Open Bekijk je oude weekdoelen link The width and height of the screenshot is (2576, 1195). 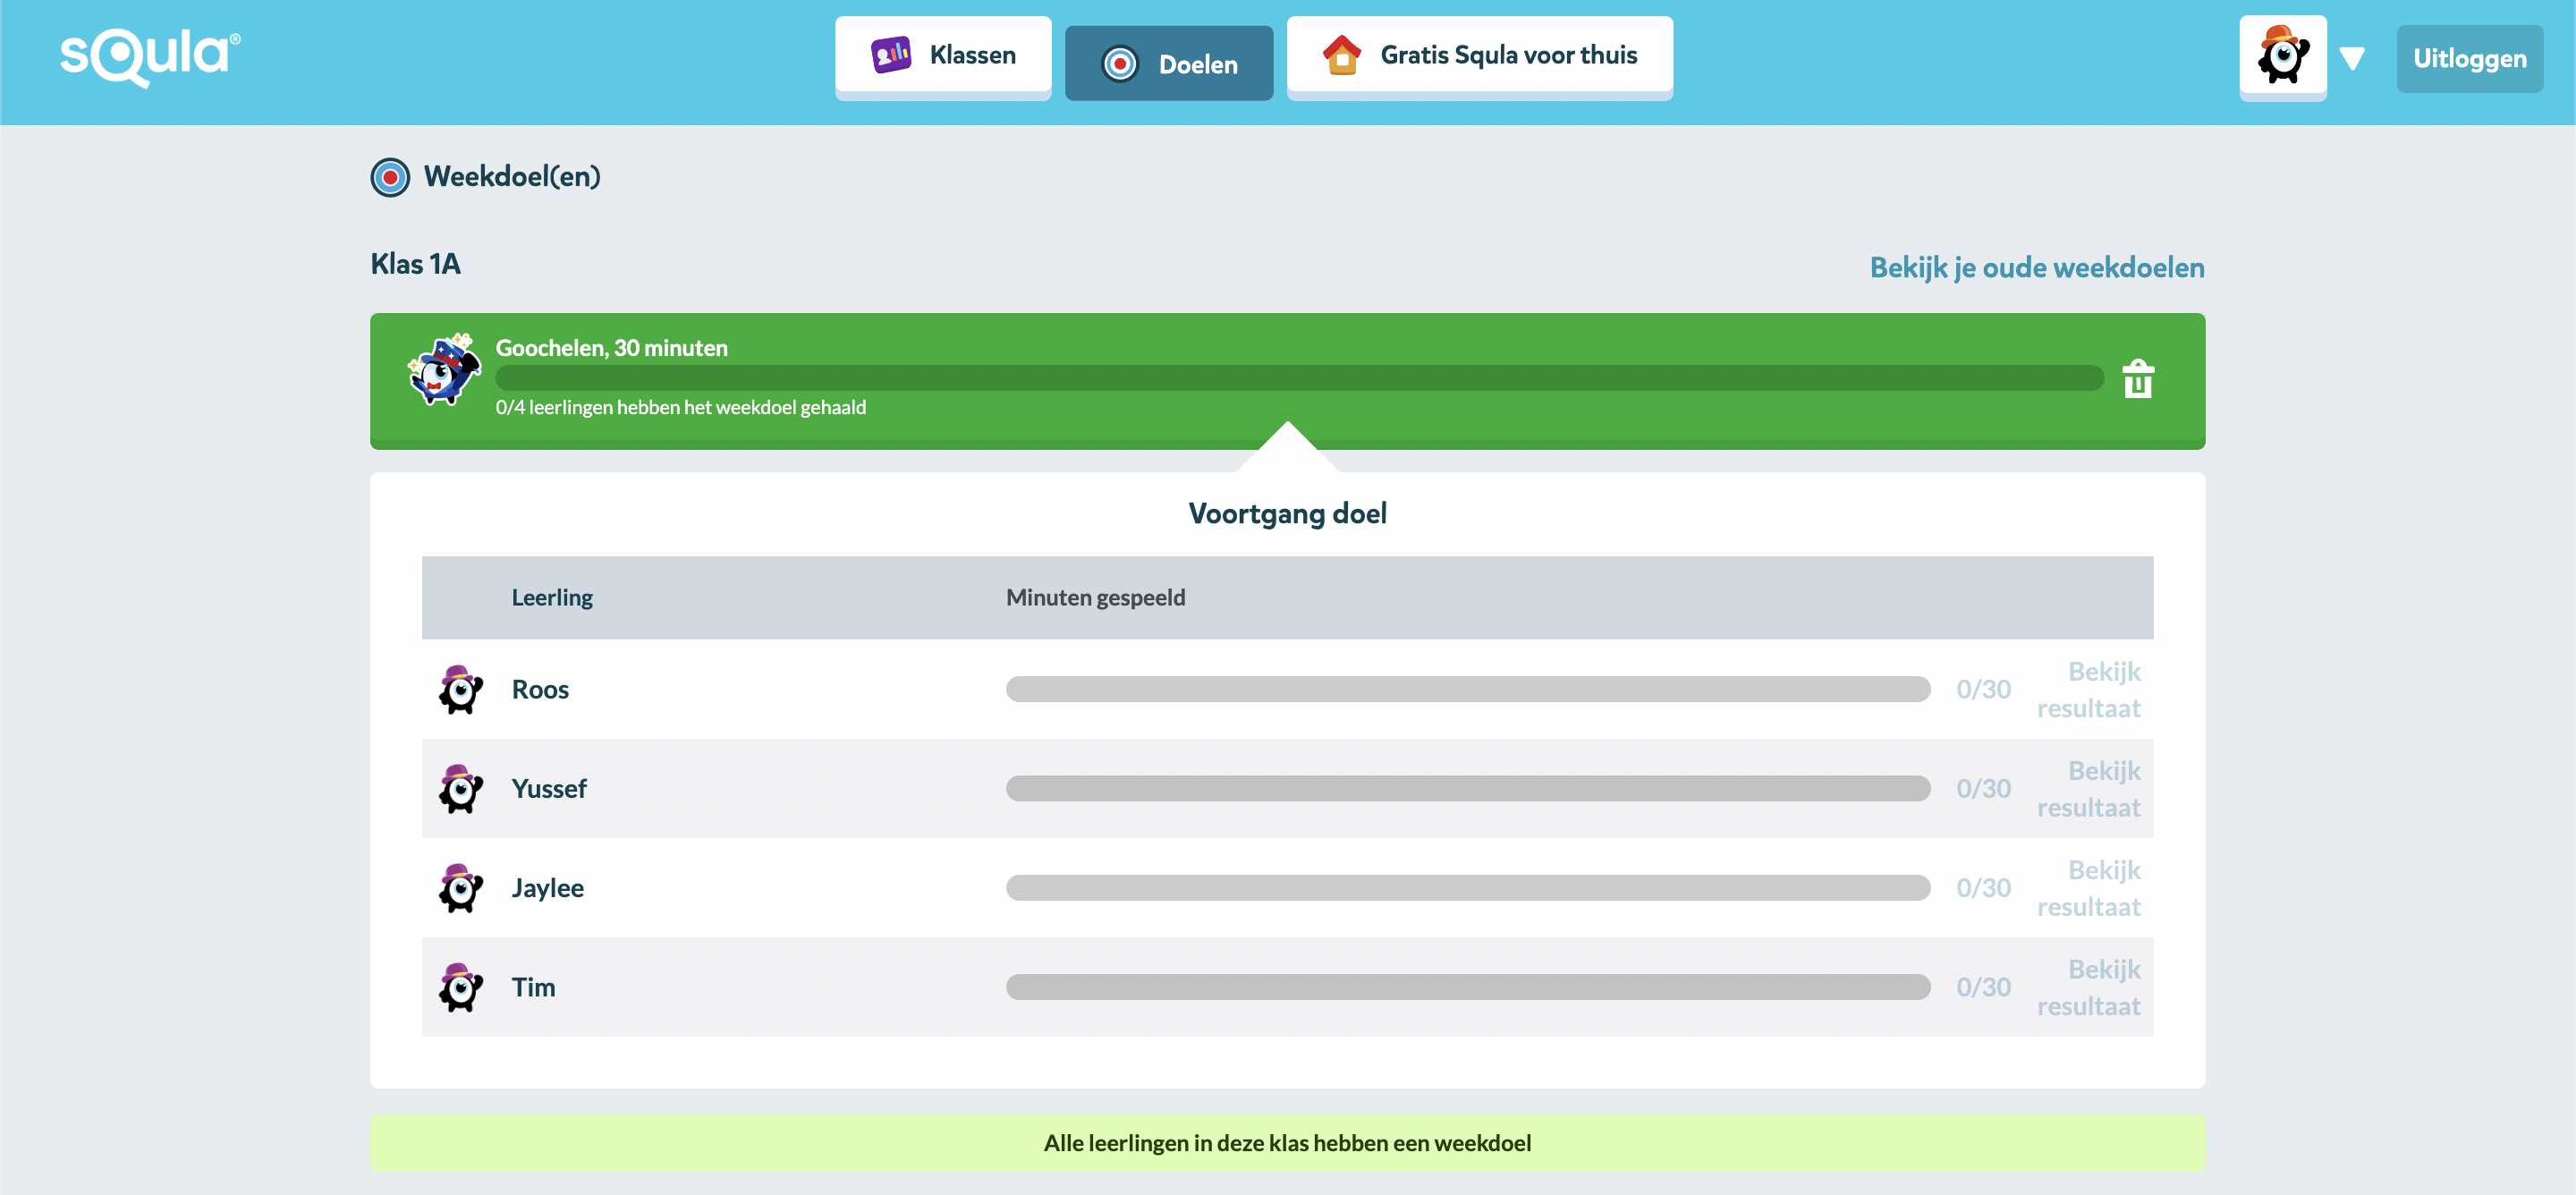tap(2037, 267)
